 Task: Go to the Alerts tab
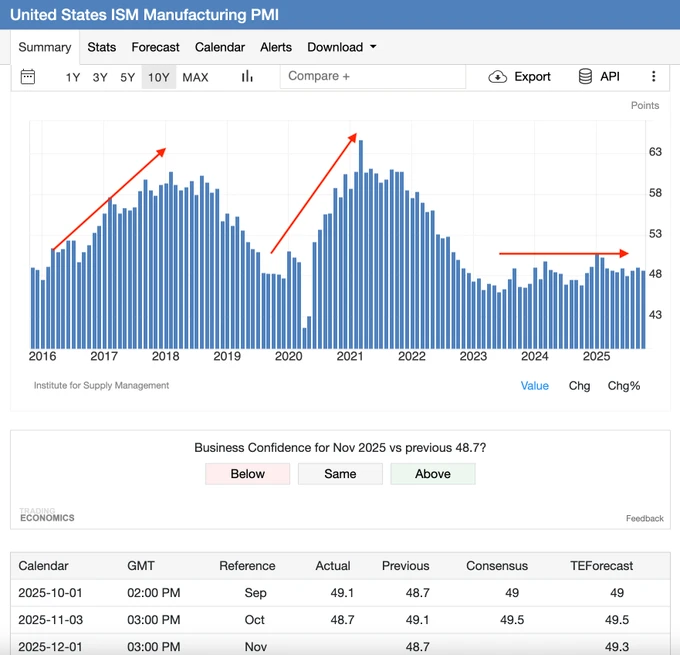(x=276, y=47)
